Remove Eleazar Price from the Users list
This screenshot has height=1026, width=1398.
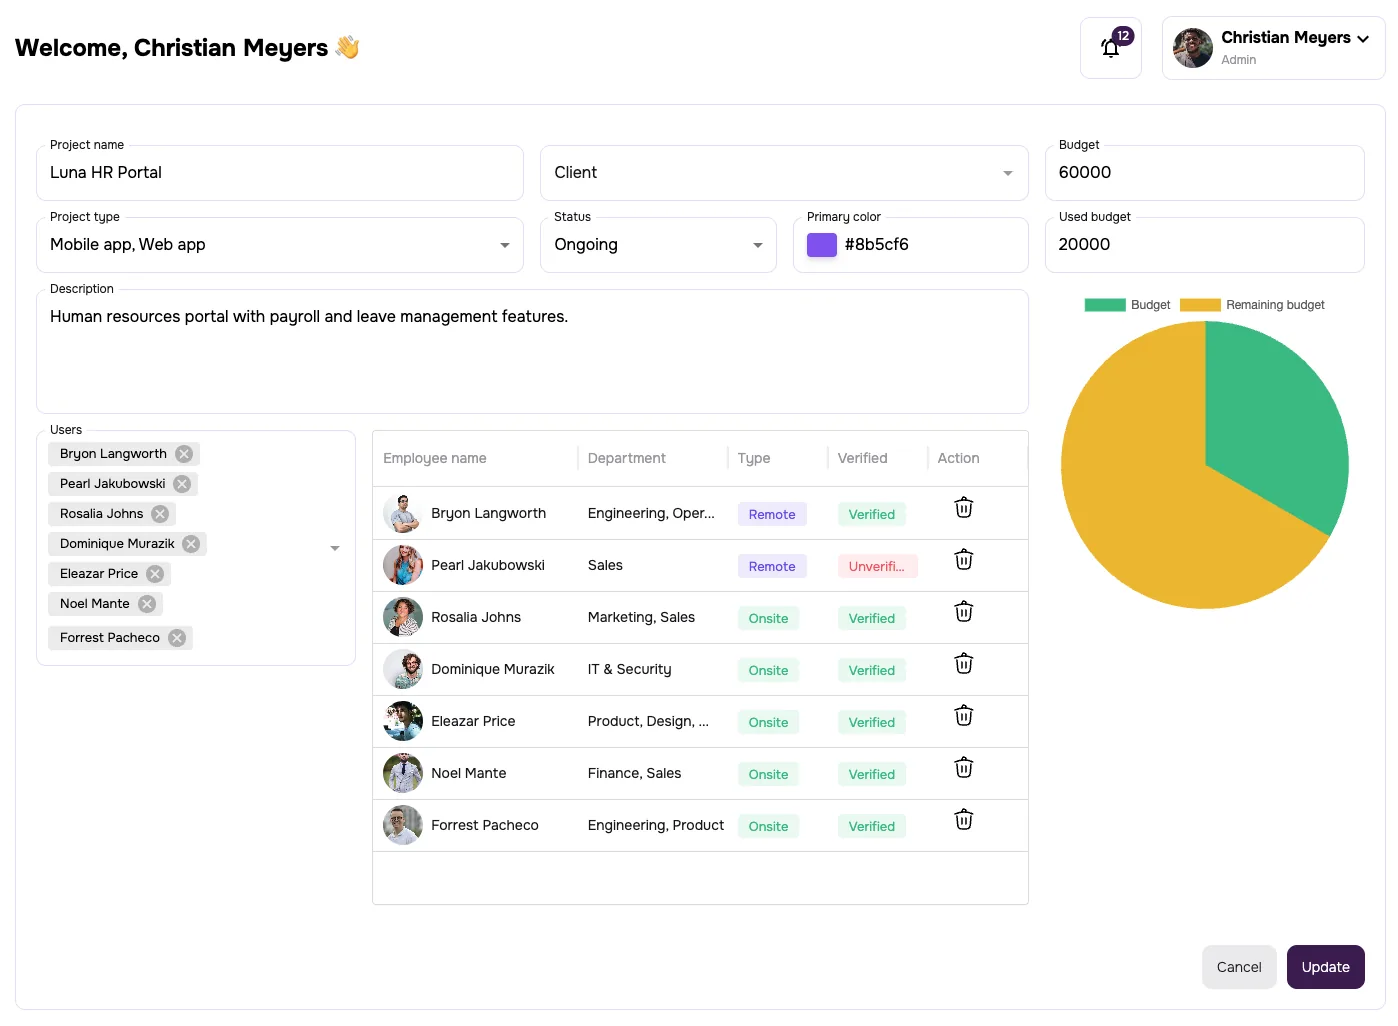[155, 573]
